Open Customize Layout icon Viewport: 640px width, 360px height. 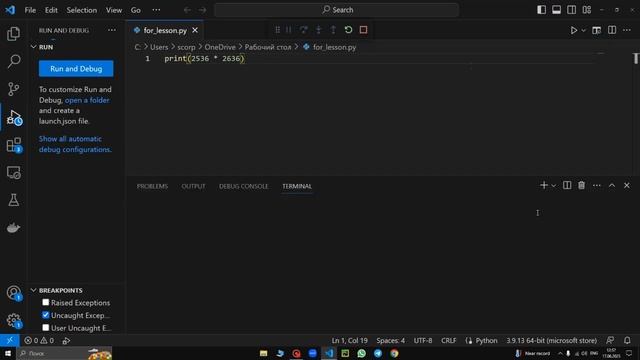[587, 10]
